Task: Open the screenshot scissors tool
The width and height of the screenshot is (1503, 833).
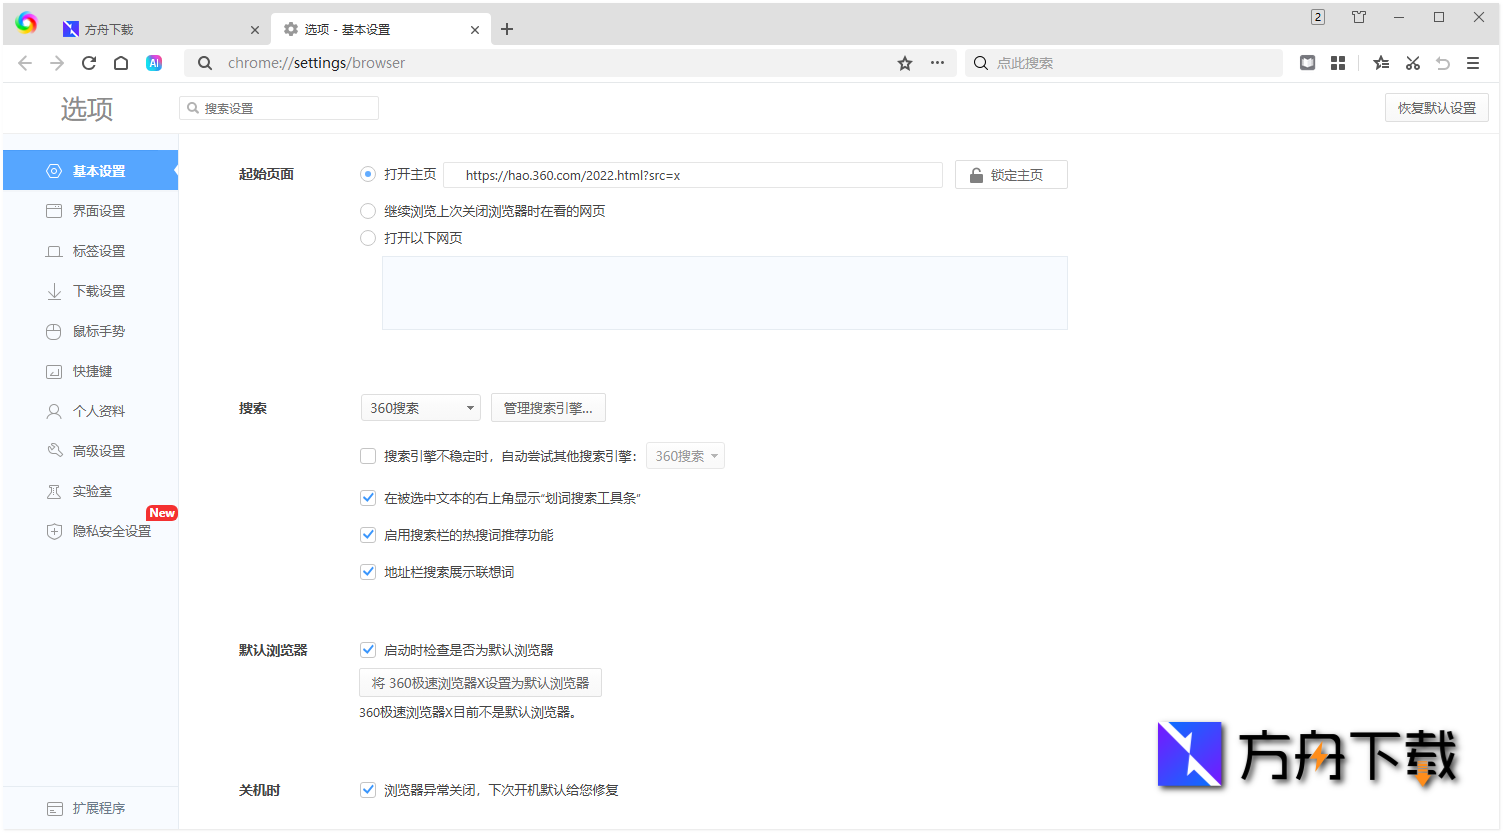Action: [x=1412, y=62]
